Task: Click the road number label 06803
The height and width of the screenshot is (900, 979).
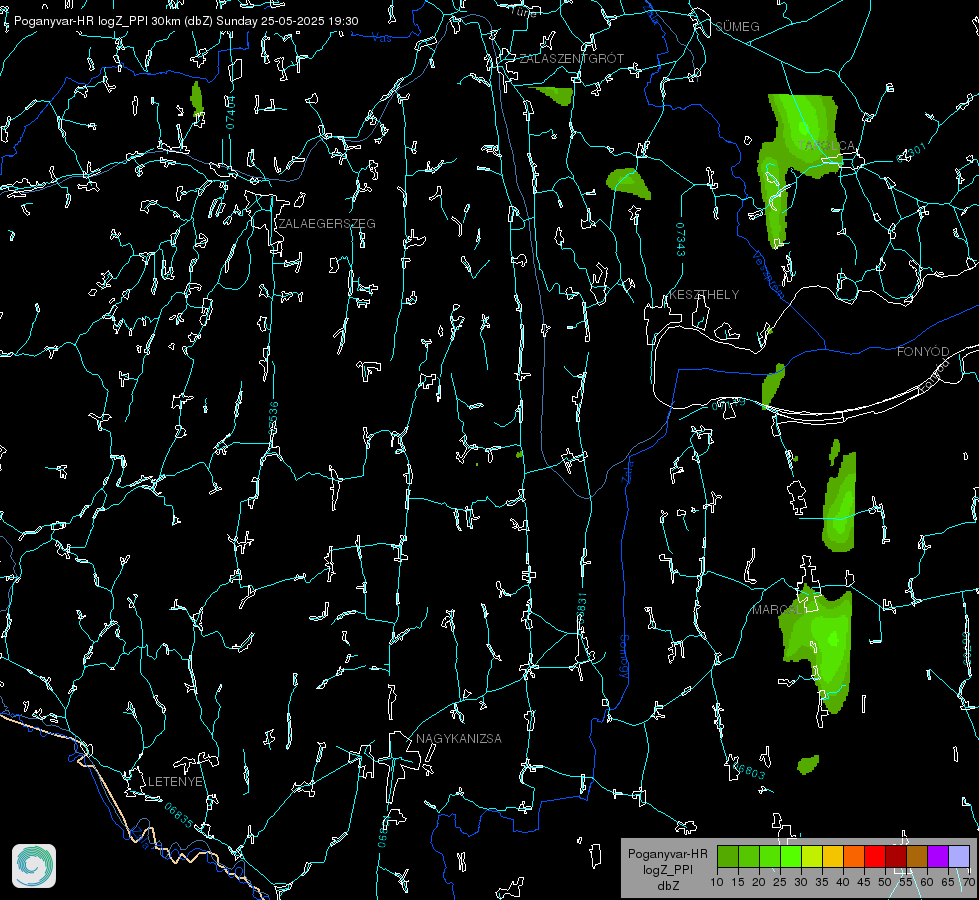Action: pos(750,771)
